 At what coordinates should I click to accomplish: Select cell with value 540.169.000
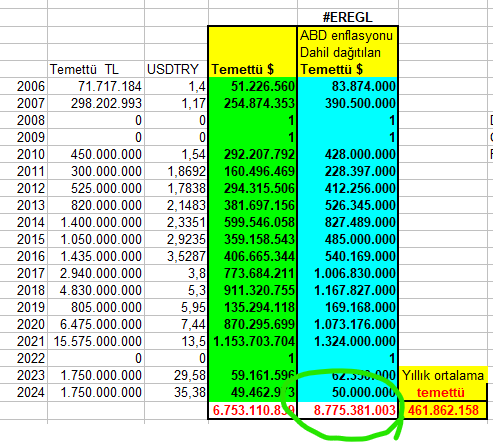coord(347,256)
